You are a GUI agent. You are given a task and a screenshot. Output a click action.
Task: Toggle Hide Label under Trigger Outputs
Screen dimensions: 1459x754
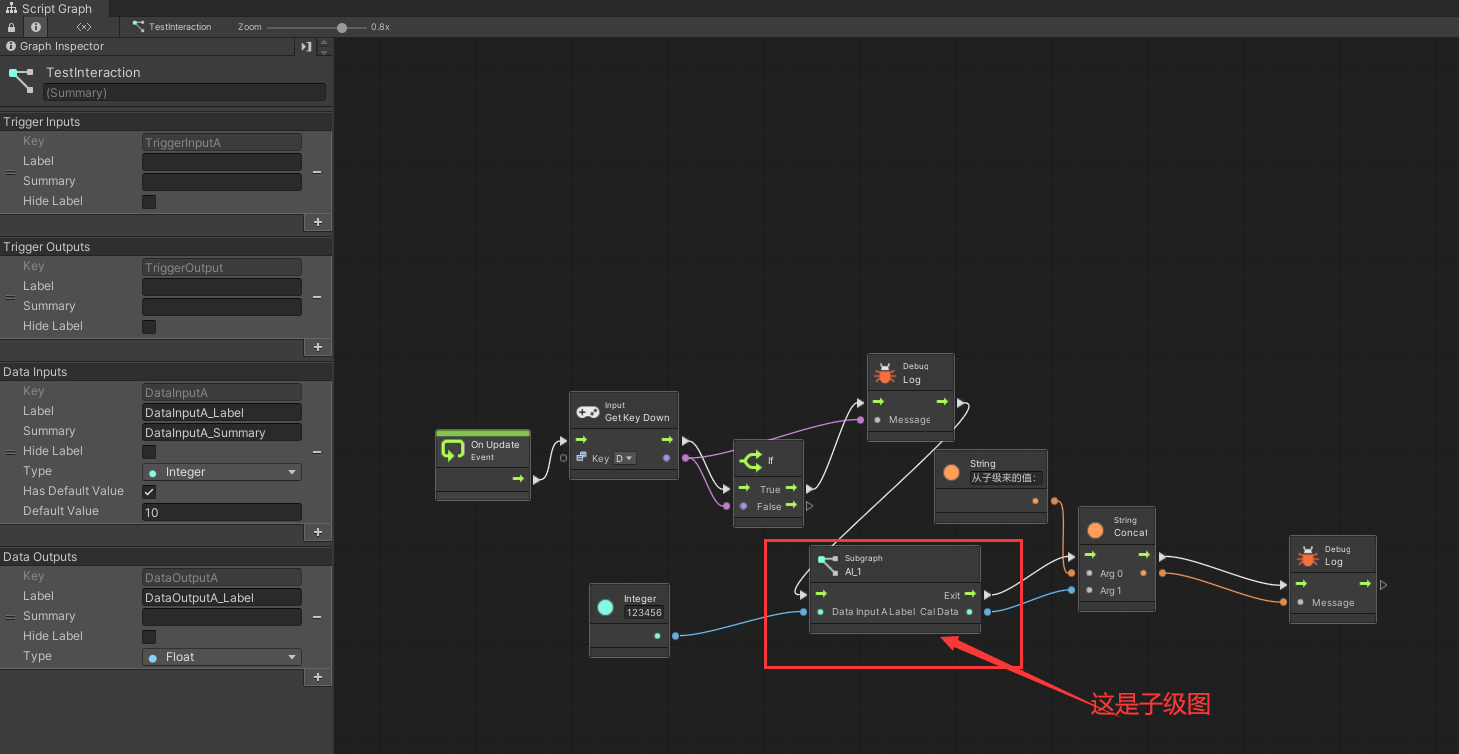[149, 327]
